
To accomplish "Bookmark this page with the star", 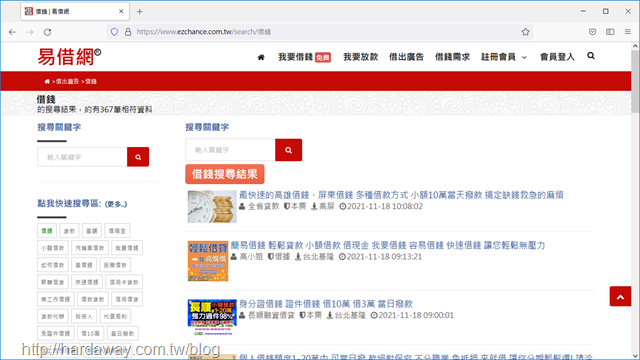I will pyautogui.click(x=525, y=32).
